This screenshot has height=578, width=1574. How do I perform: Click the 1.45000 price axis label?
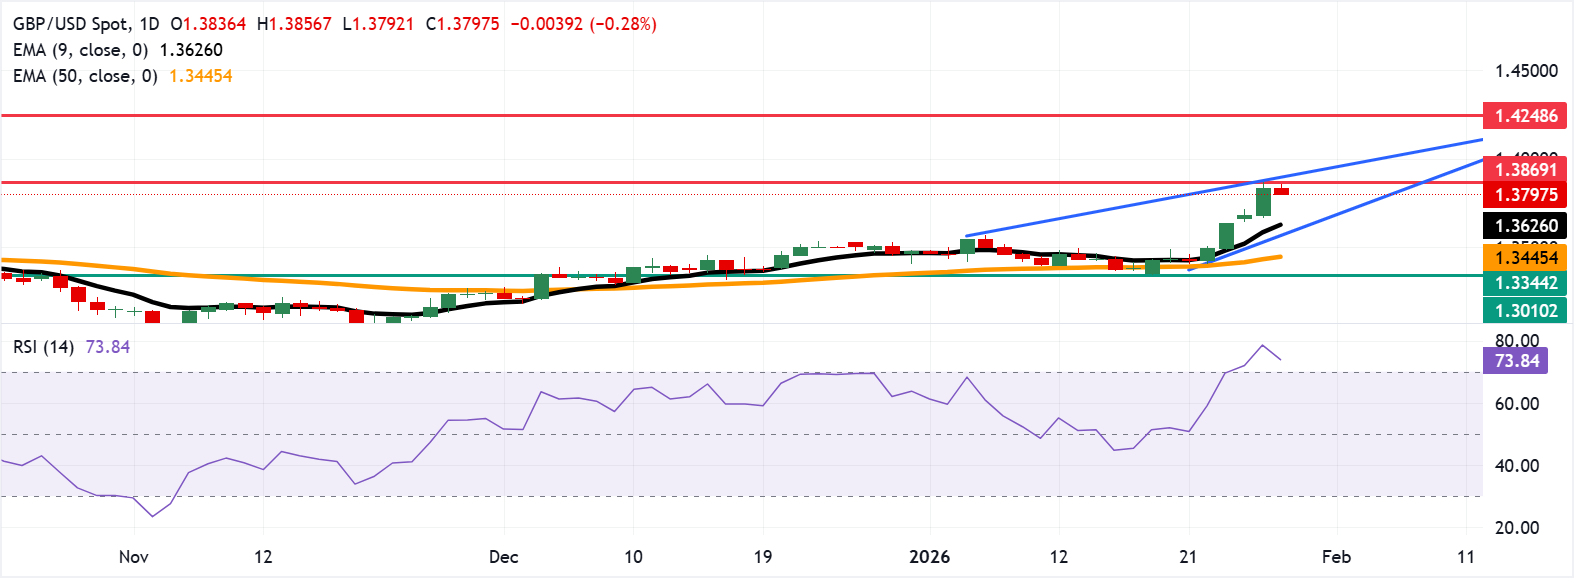coord(1525,71)
